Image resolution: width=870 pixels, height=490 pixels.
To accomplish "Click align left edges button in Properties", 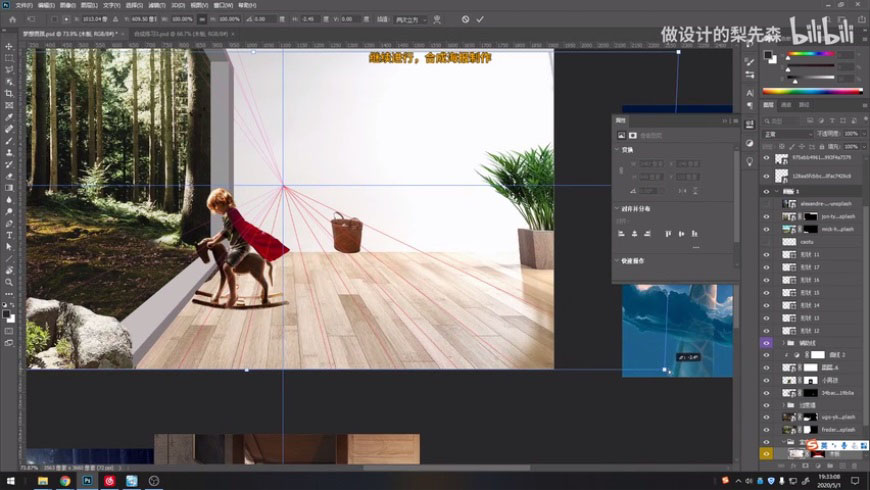I will (621, 234).
